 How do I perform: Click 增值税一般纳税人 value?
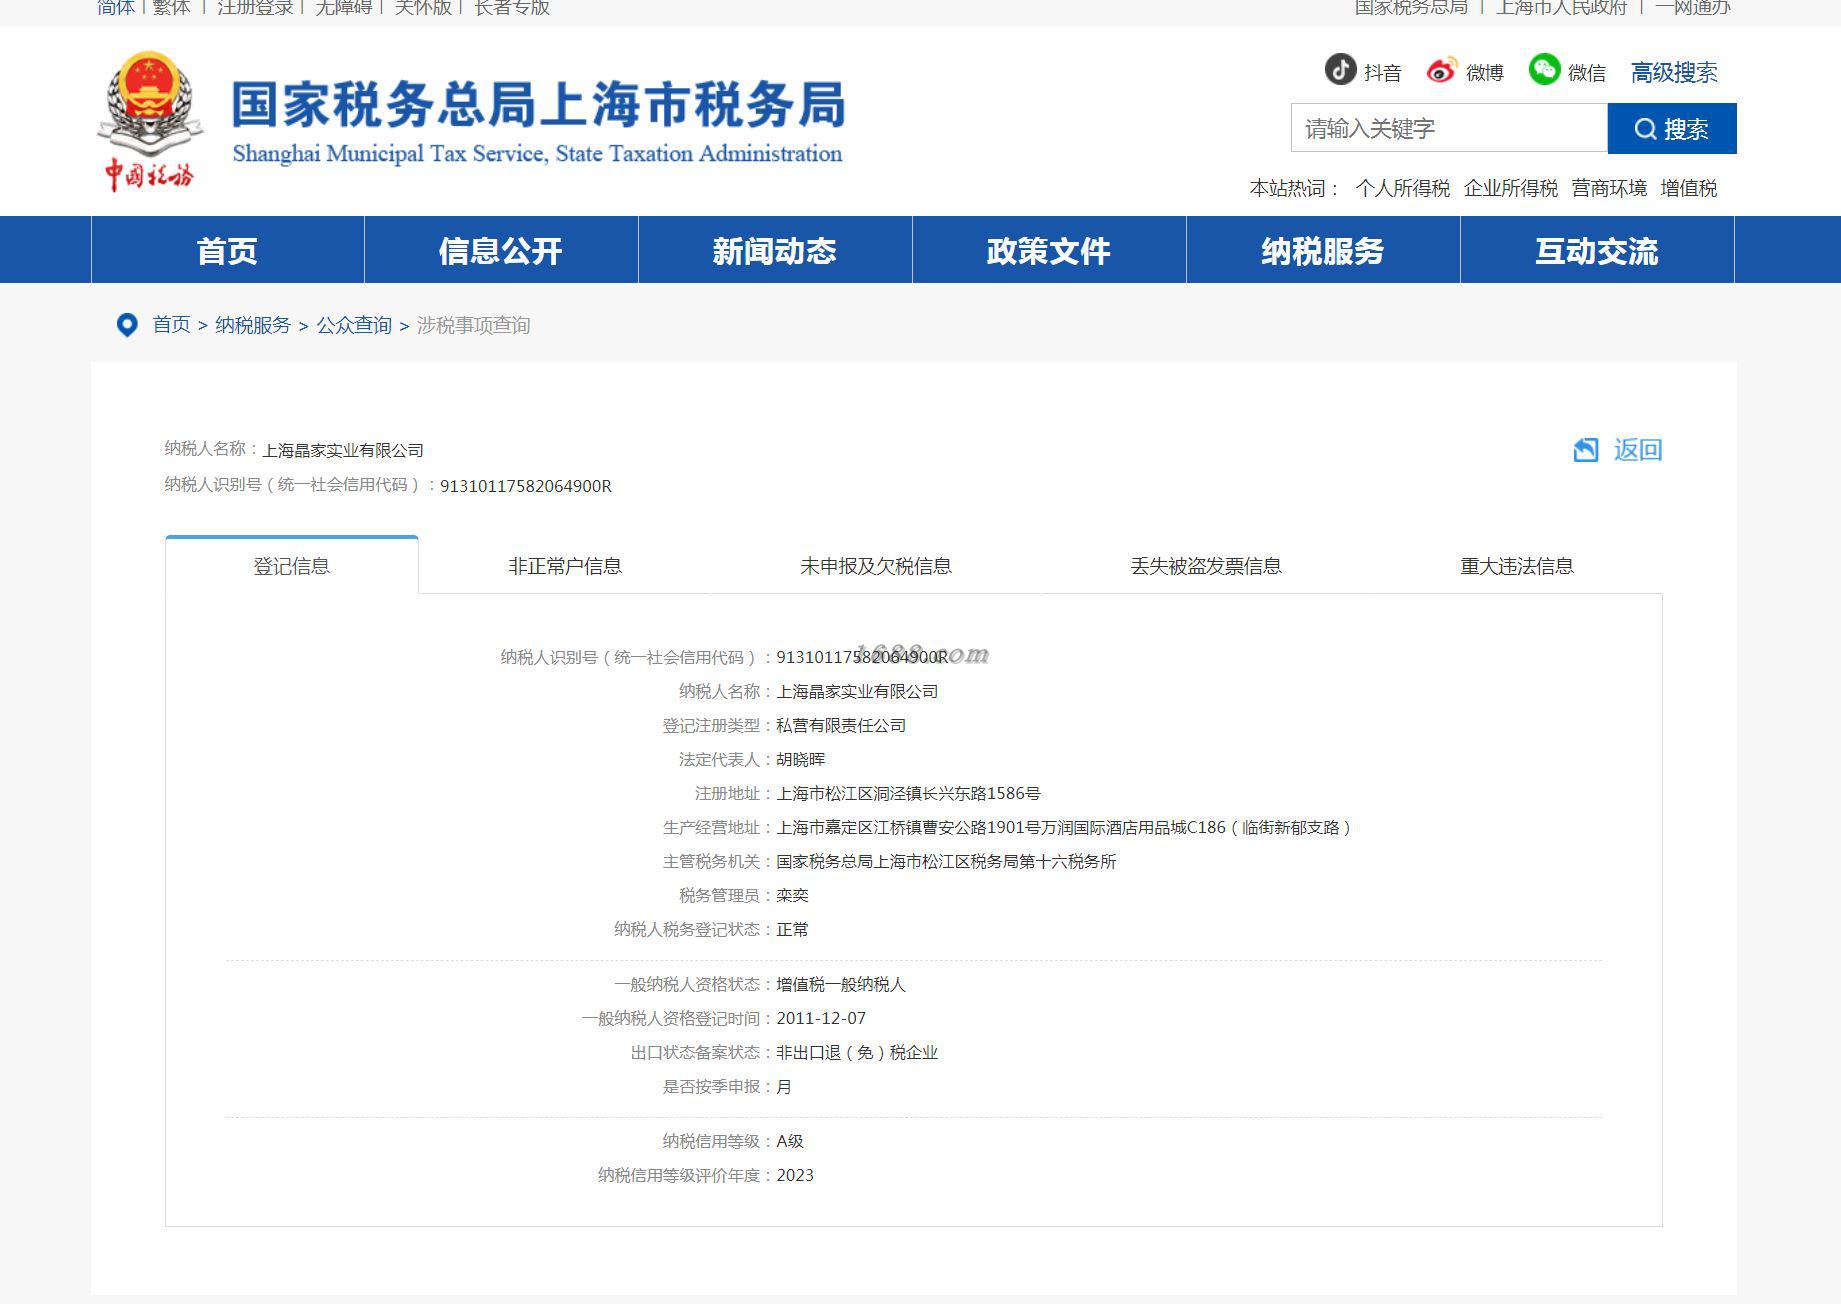click(x=841, y=985)
